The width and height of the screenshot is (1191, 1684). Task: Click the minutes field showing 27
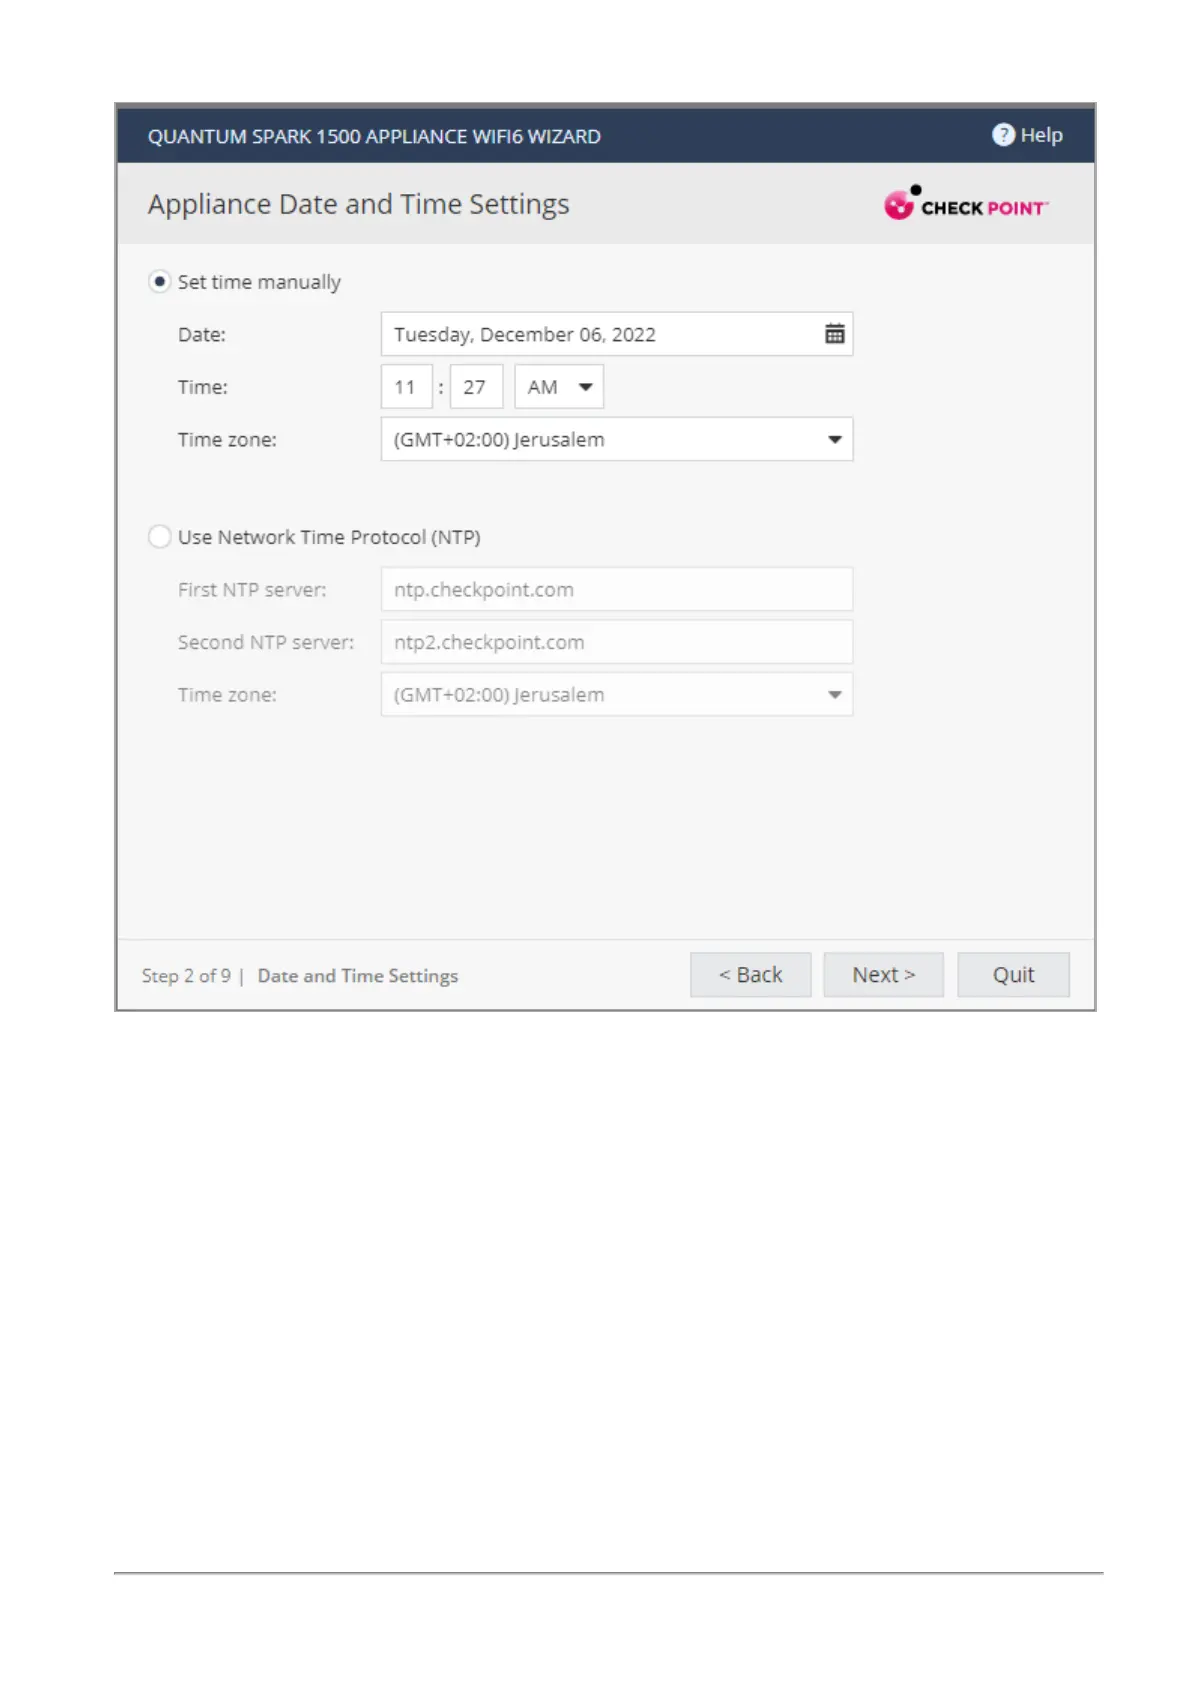tap(476, 387)
